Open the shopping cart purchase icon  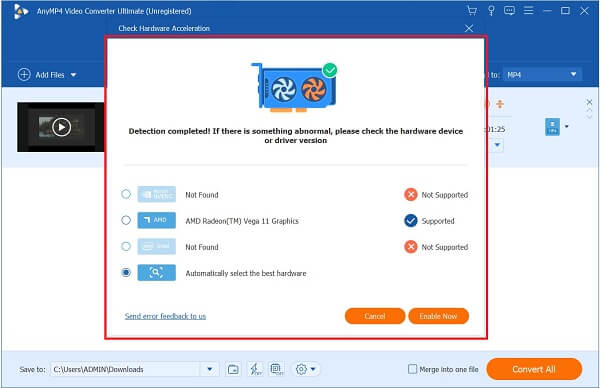coord(472,11)
